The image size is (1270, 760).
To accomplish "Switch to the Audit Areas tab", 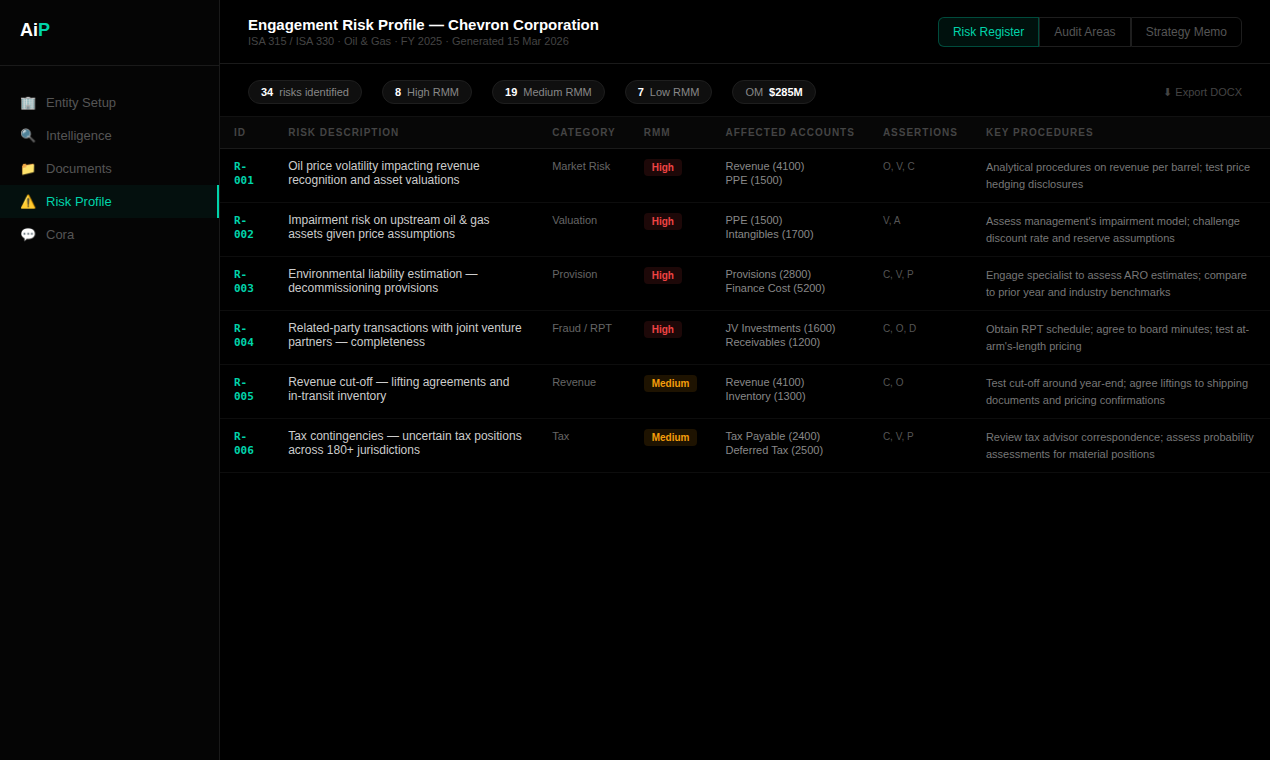I will (1084, 32).
